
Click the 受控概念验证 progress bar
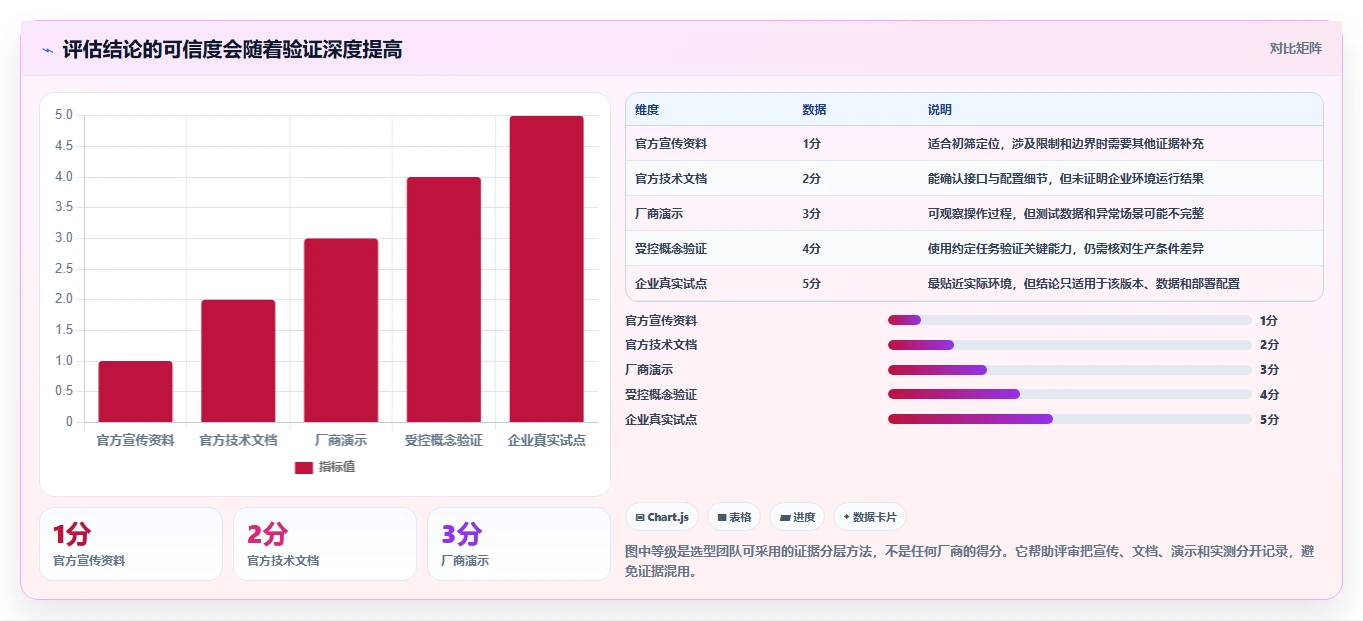pyautogui.click(x=1070, y=395)
